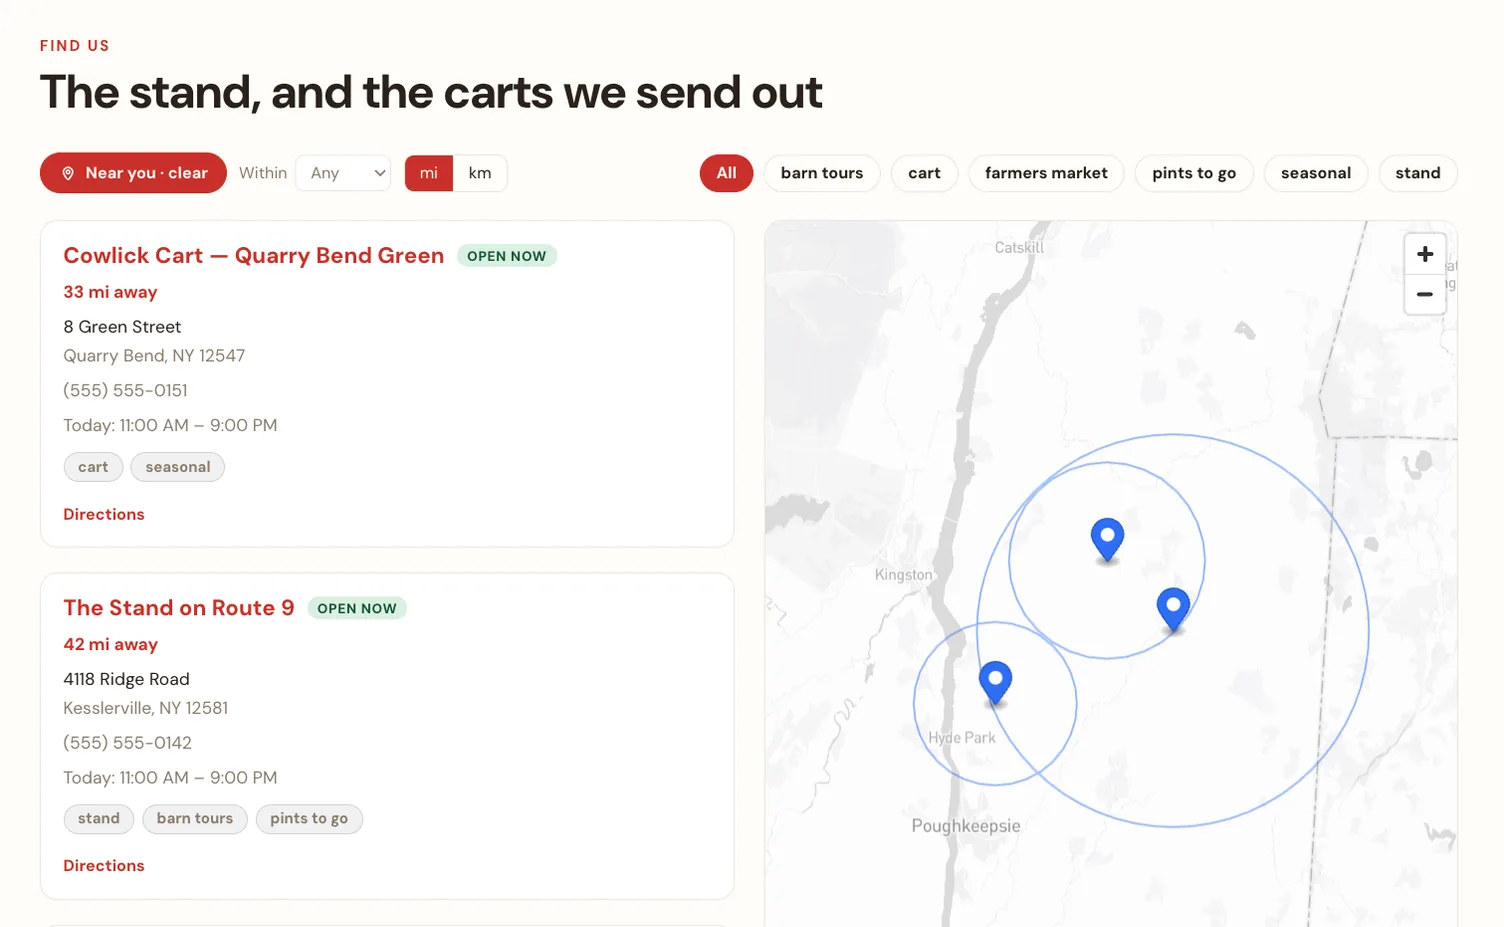Click the Catskill label on the map

point(1019,247)
